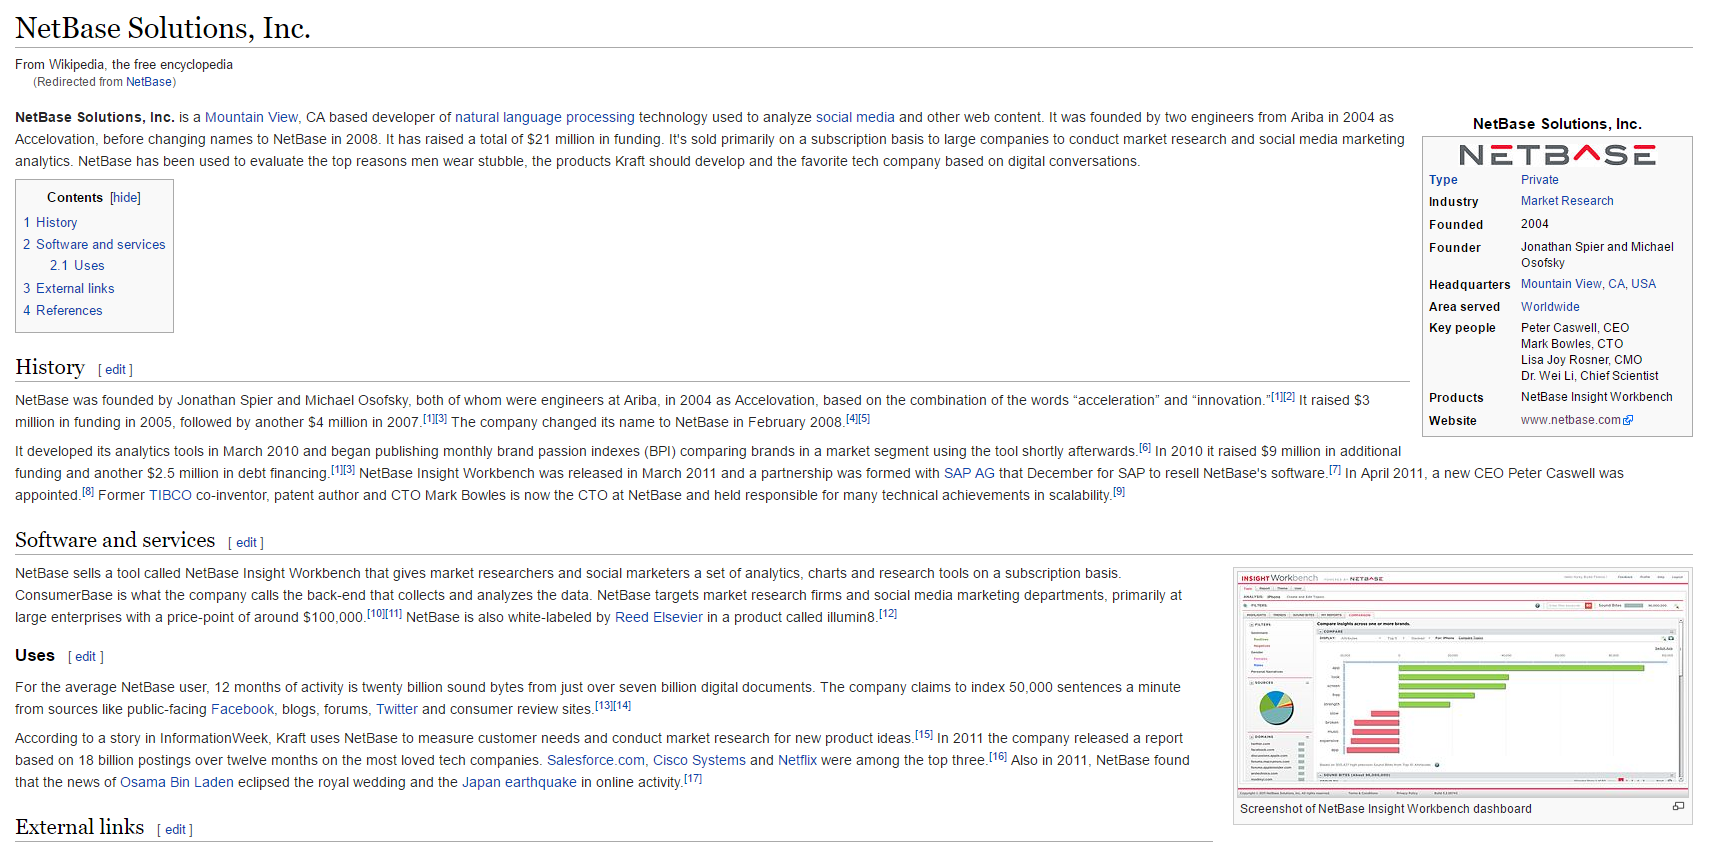1715x853 pixels.
Task: Click citation [7] after 'resell NetBase's software'
Action: 1335,470
